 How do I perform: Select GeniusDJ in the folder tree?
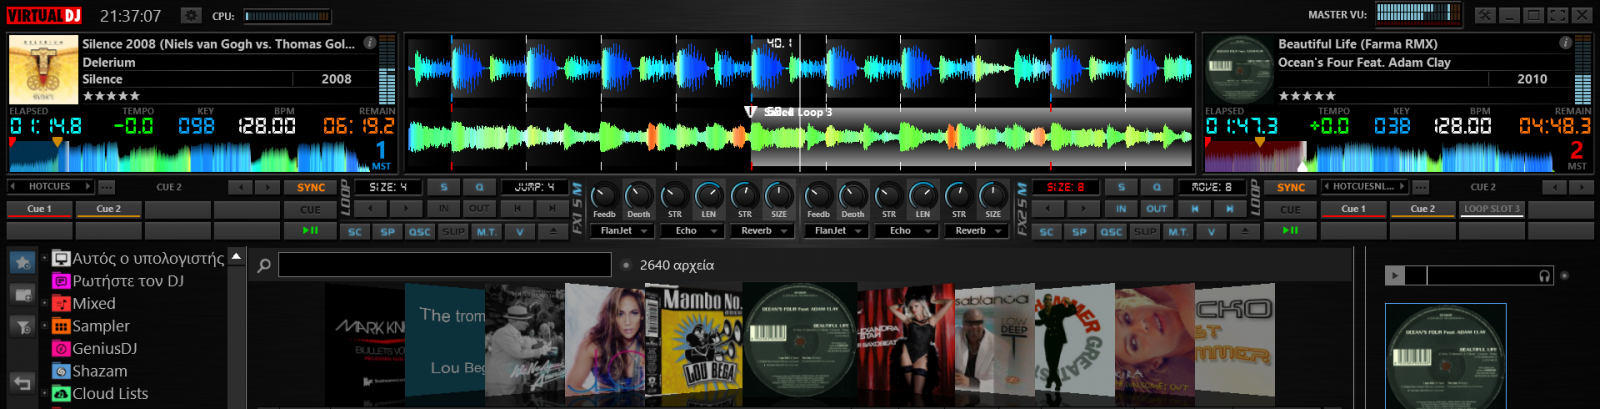95,348
